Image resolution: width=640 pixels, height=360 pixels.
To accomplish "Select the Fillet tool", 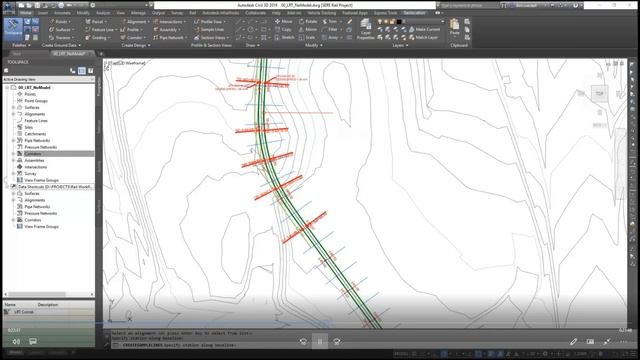I will pos(330,29).
